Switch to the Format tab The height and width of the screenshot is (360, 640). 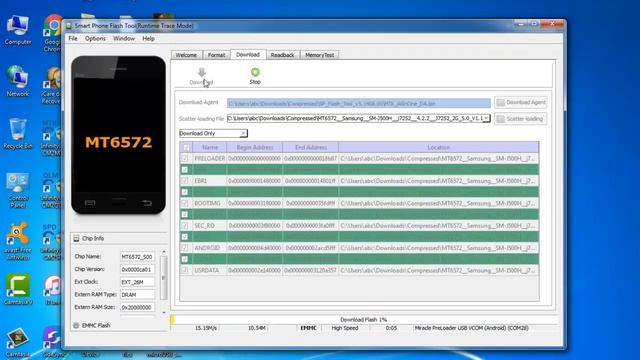(x=216, y=55)
